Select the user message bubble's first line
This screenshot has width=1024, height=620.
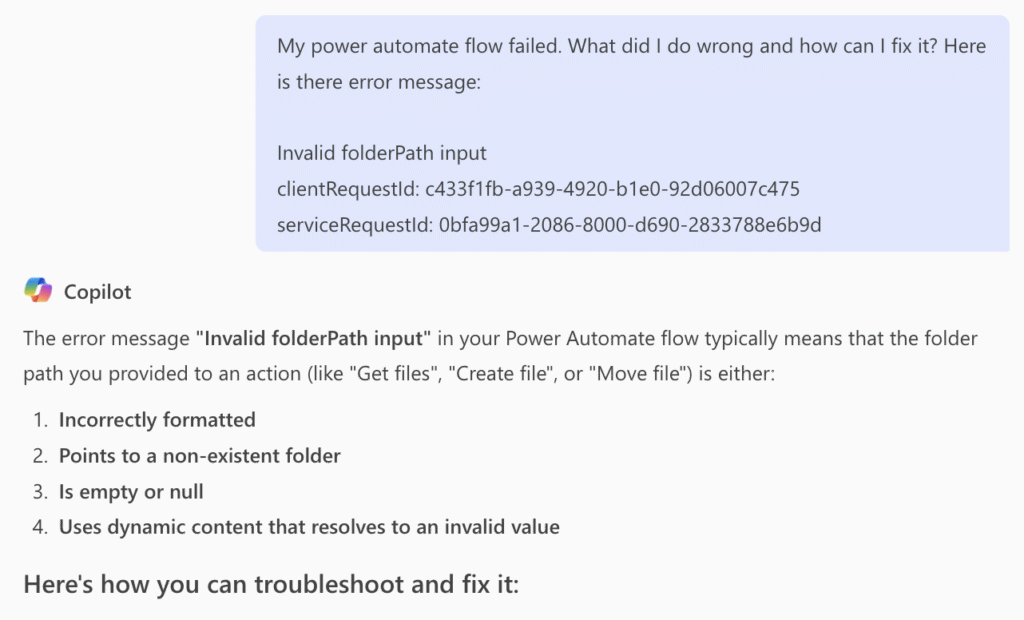coord(632,46)
